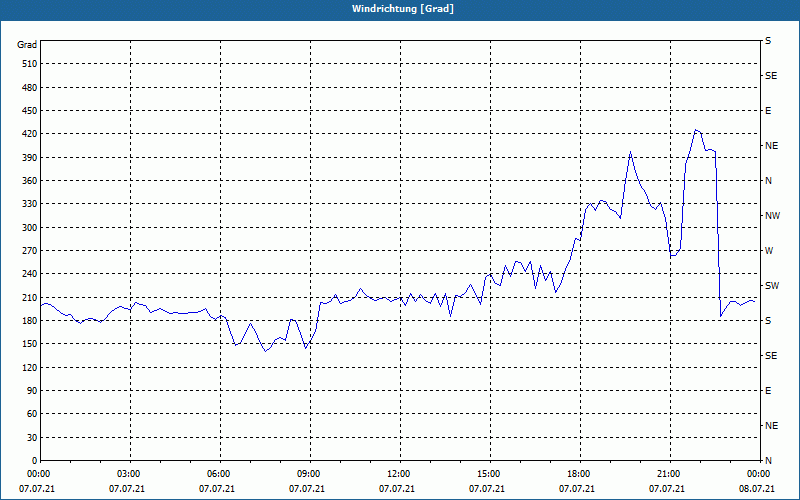Viewport: 800px width, 500px height.
Task: Choose the 180 y-axis value
Action: tap(30, 321)
